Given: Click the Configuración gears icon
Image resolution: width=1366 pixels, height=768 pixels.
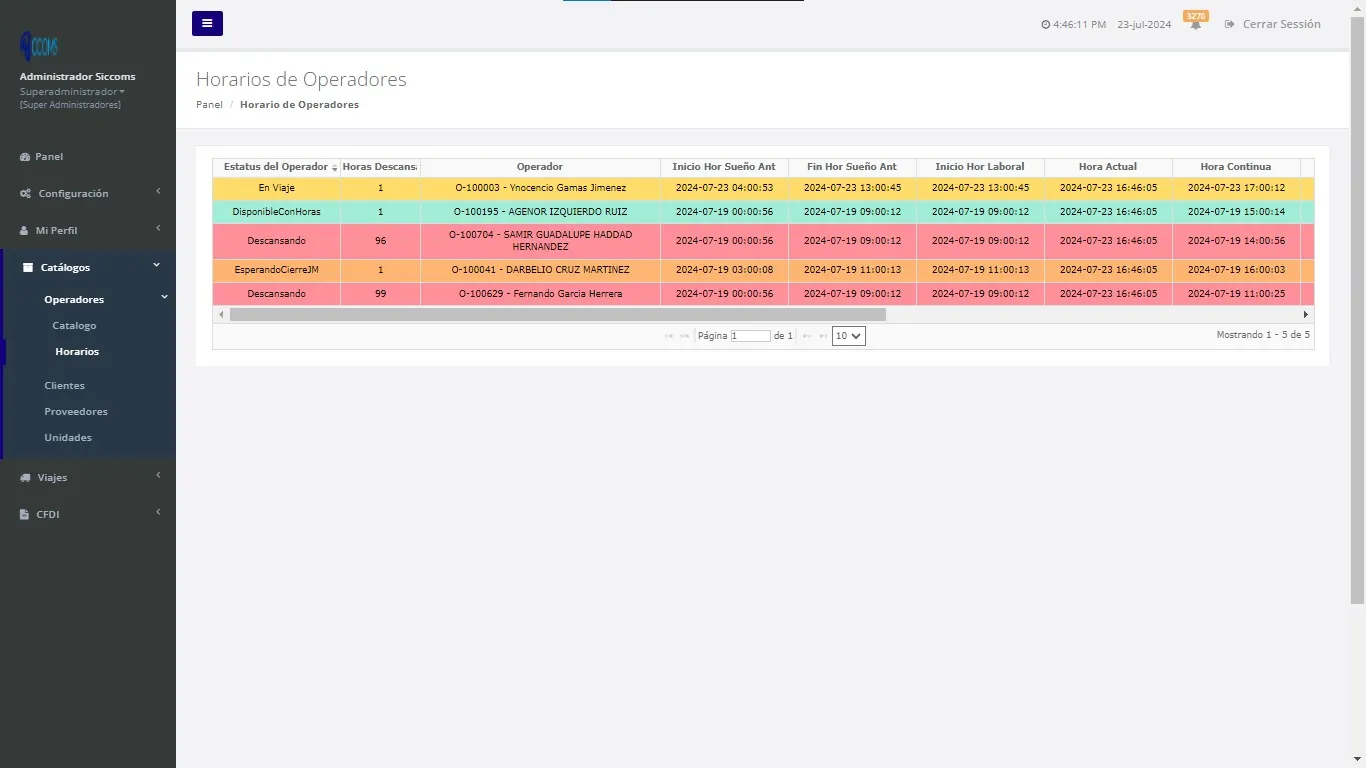Looking at the screenshot, I should point(24,193).
